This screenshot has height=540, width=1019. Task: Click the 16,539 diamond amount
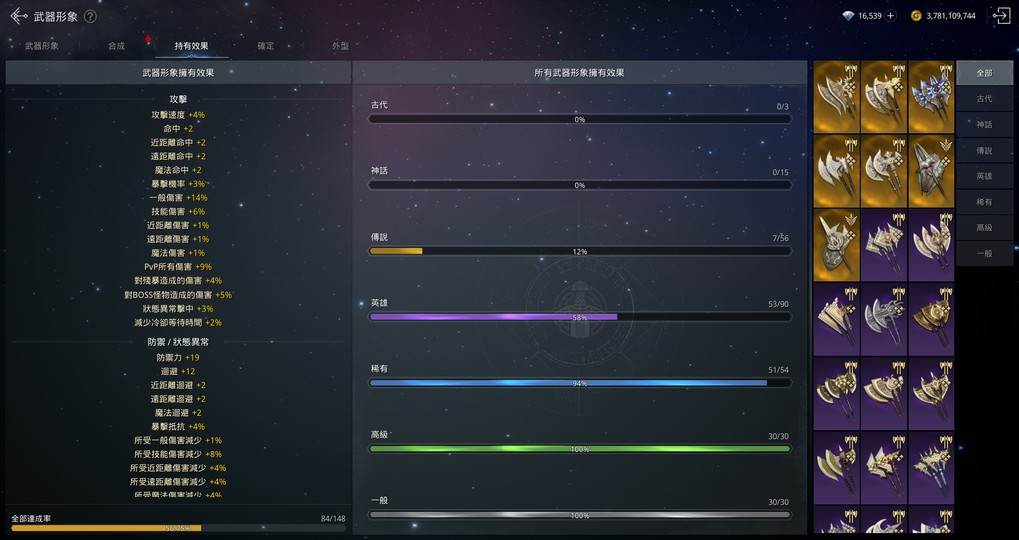[x=870, y=16]
